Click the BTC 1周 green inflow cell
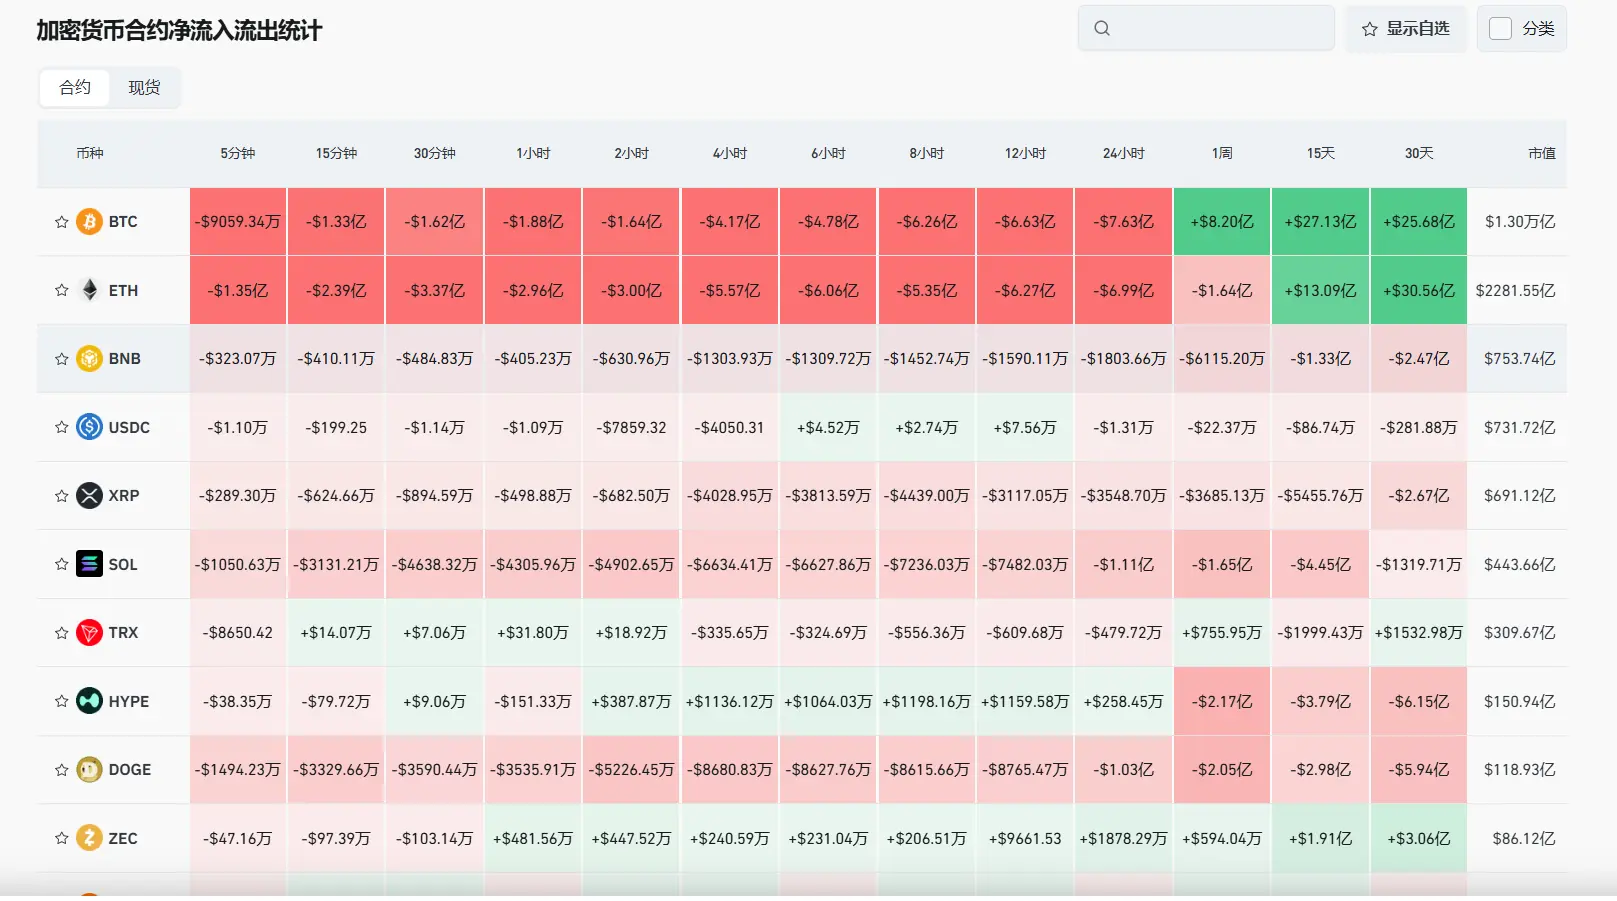1617x901 pixels. click(1222, 221)
